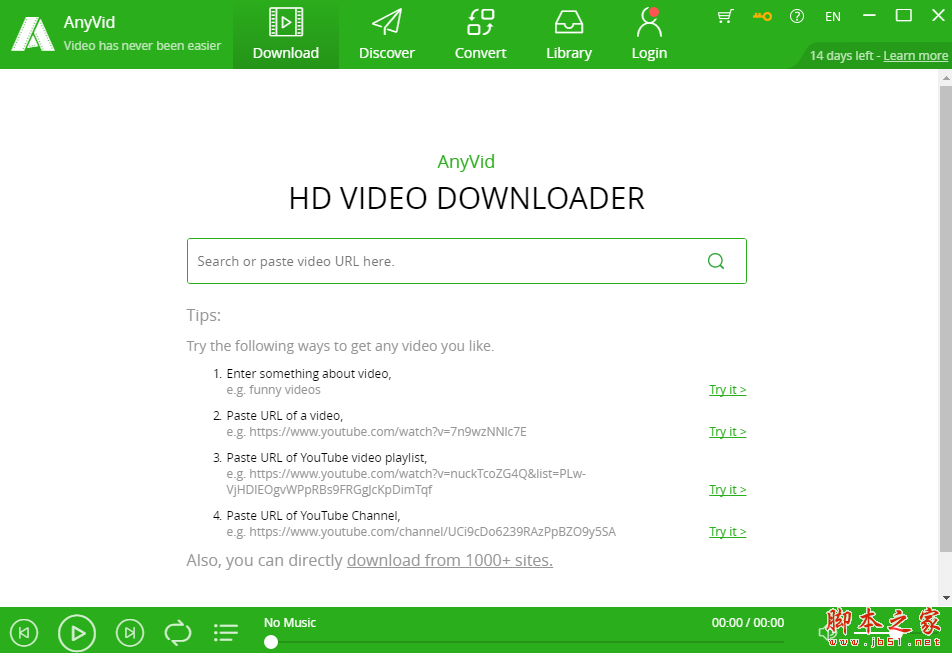Play the previous track
The height and width of the screenshot is (653, 952).
coord(24,632)
